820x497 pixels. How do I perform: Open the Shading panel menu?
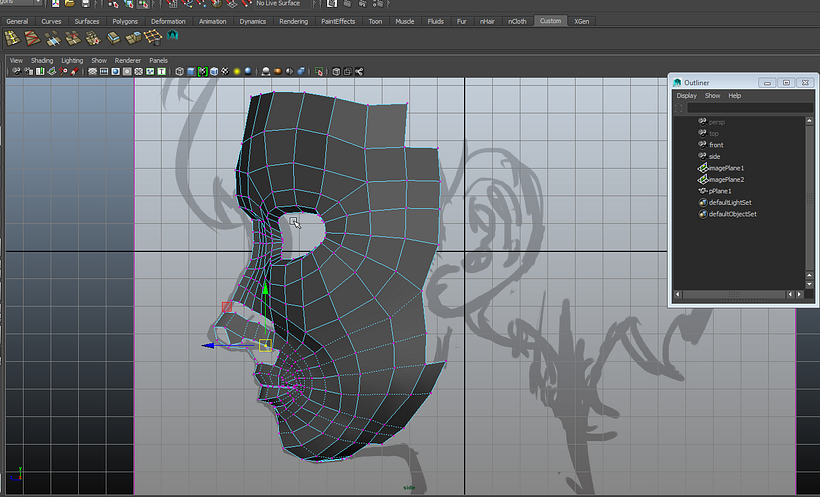[42, 60]
